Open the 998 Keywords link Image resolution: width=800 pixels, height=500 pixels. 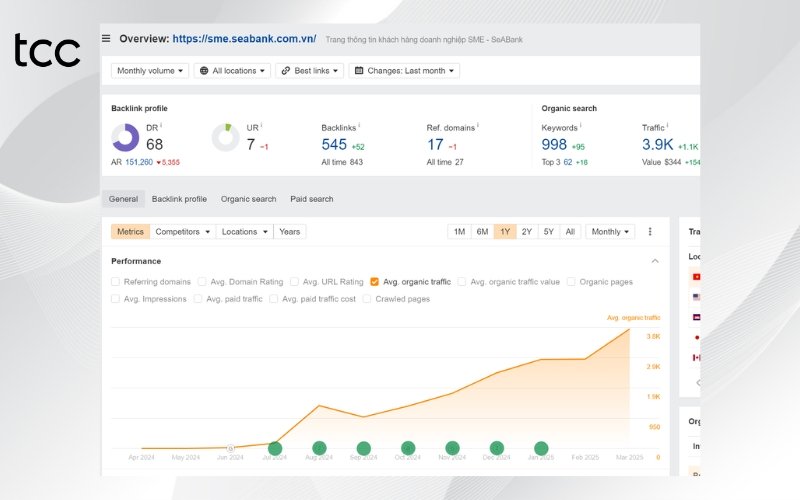(x=554, y=145)
